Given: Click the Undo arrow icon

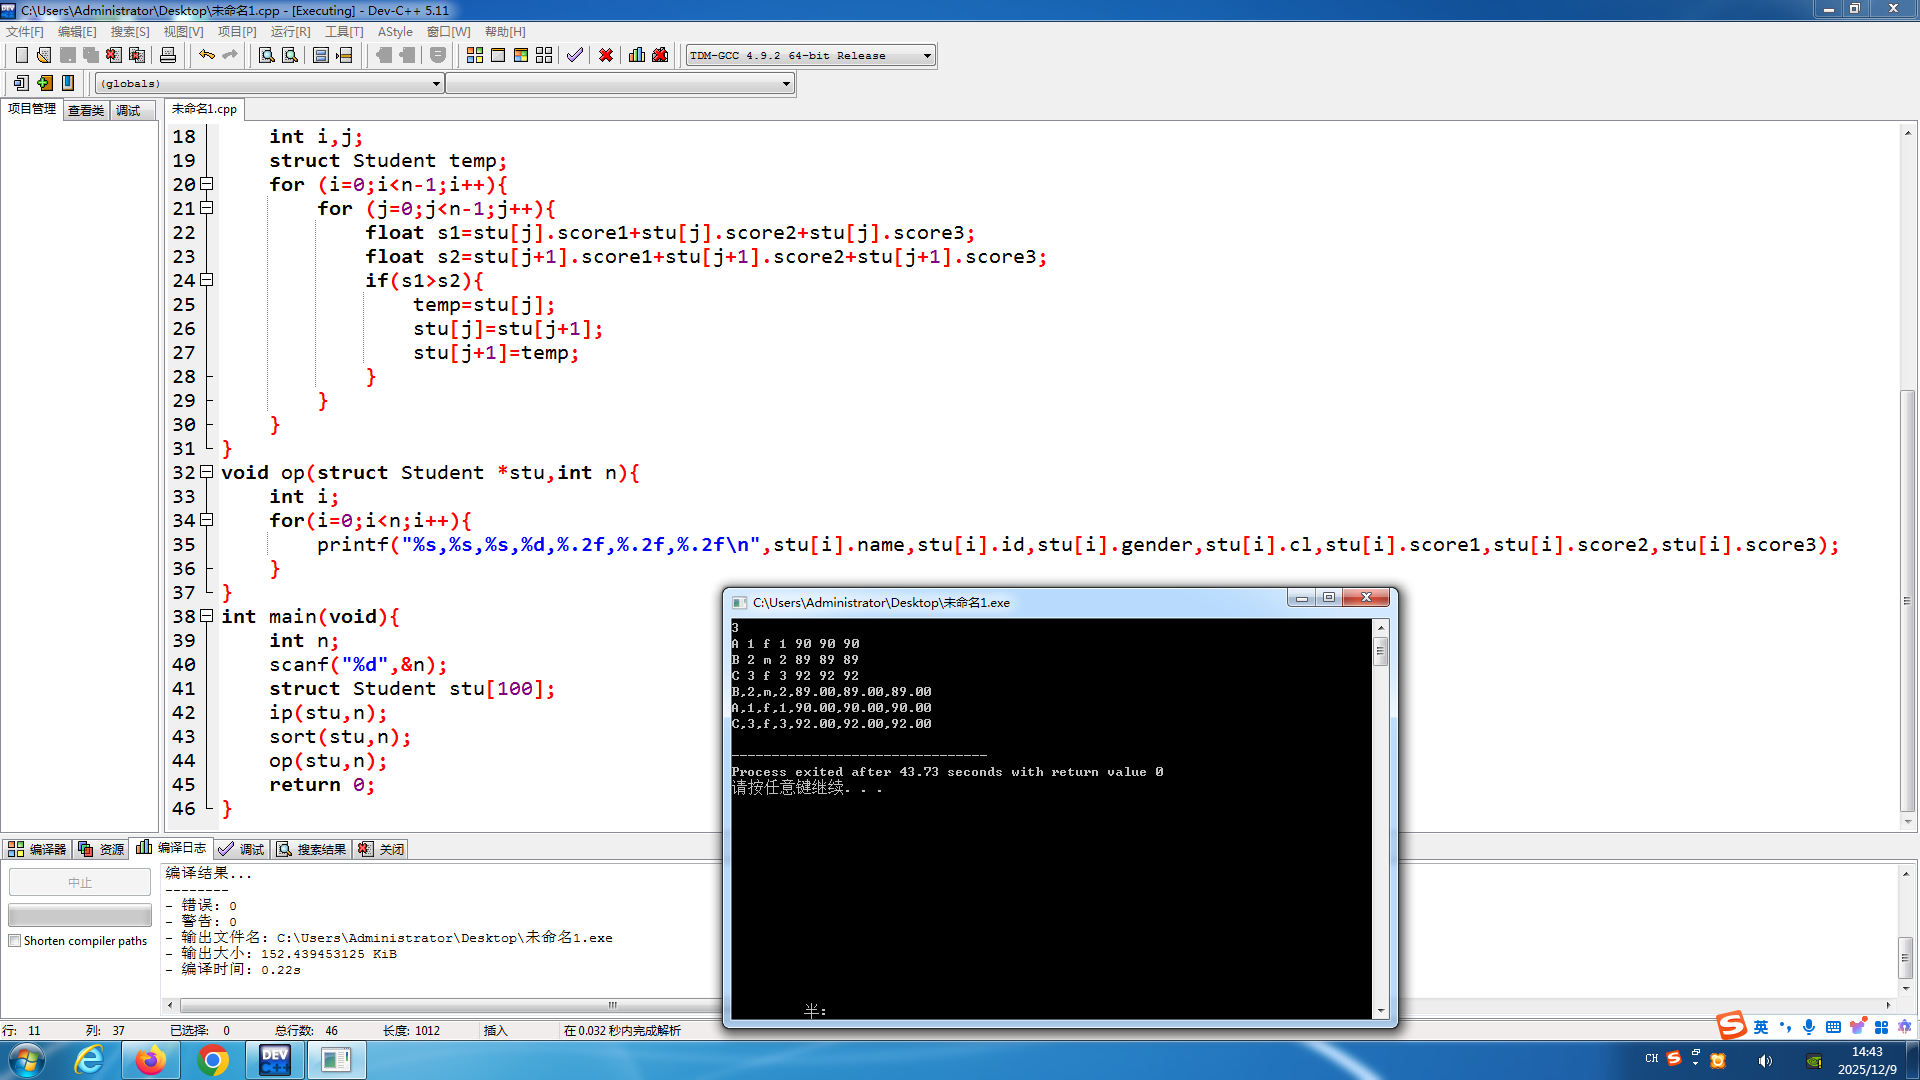Looking at the screenshot, I should (x=206, y=55).
